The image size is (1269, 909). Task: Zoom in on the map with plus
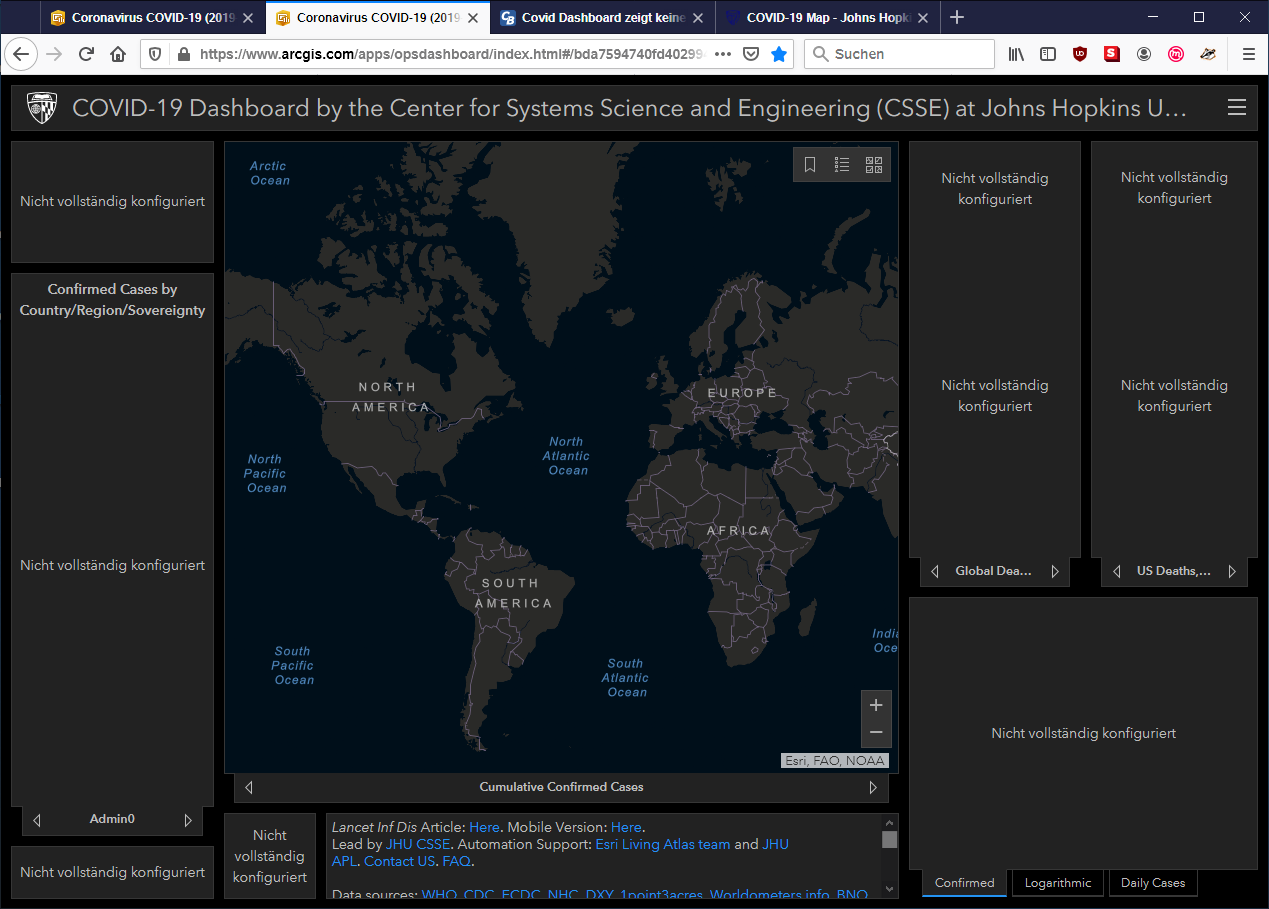[x=876, y=705]
